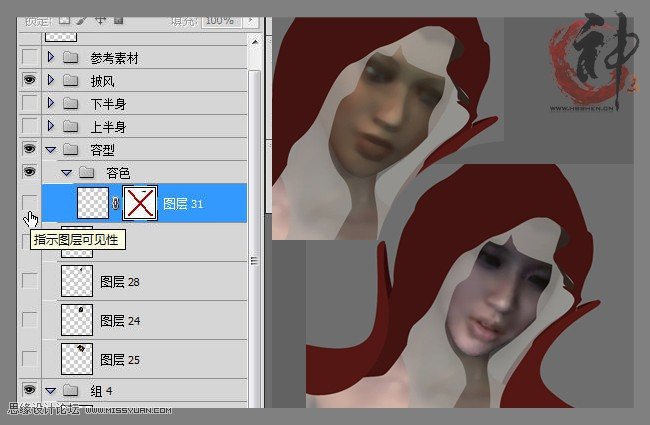The height and width of the screenshot is (425, 650).
Task: Show the 下半身 group
Action: pos(29,102)
